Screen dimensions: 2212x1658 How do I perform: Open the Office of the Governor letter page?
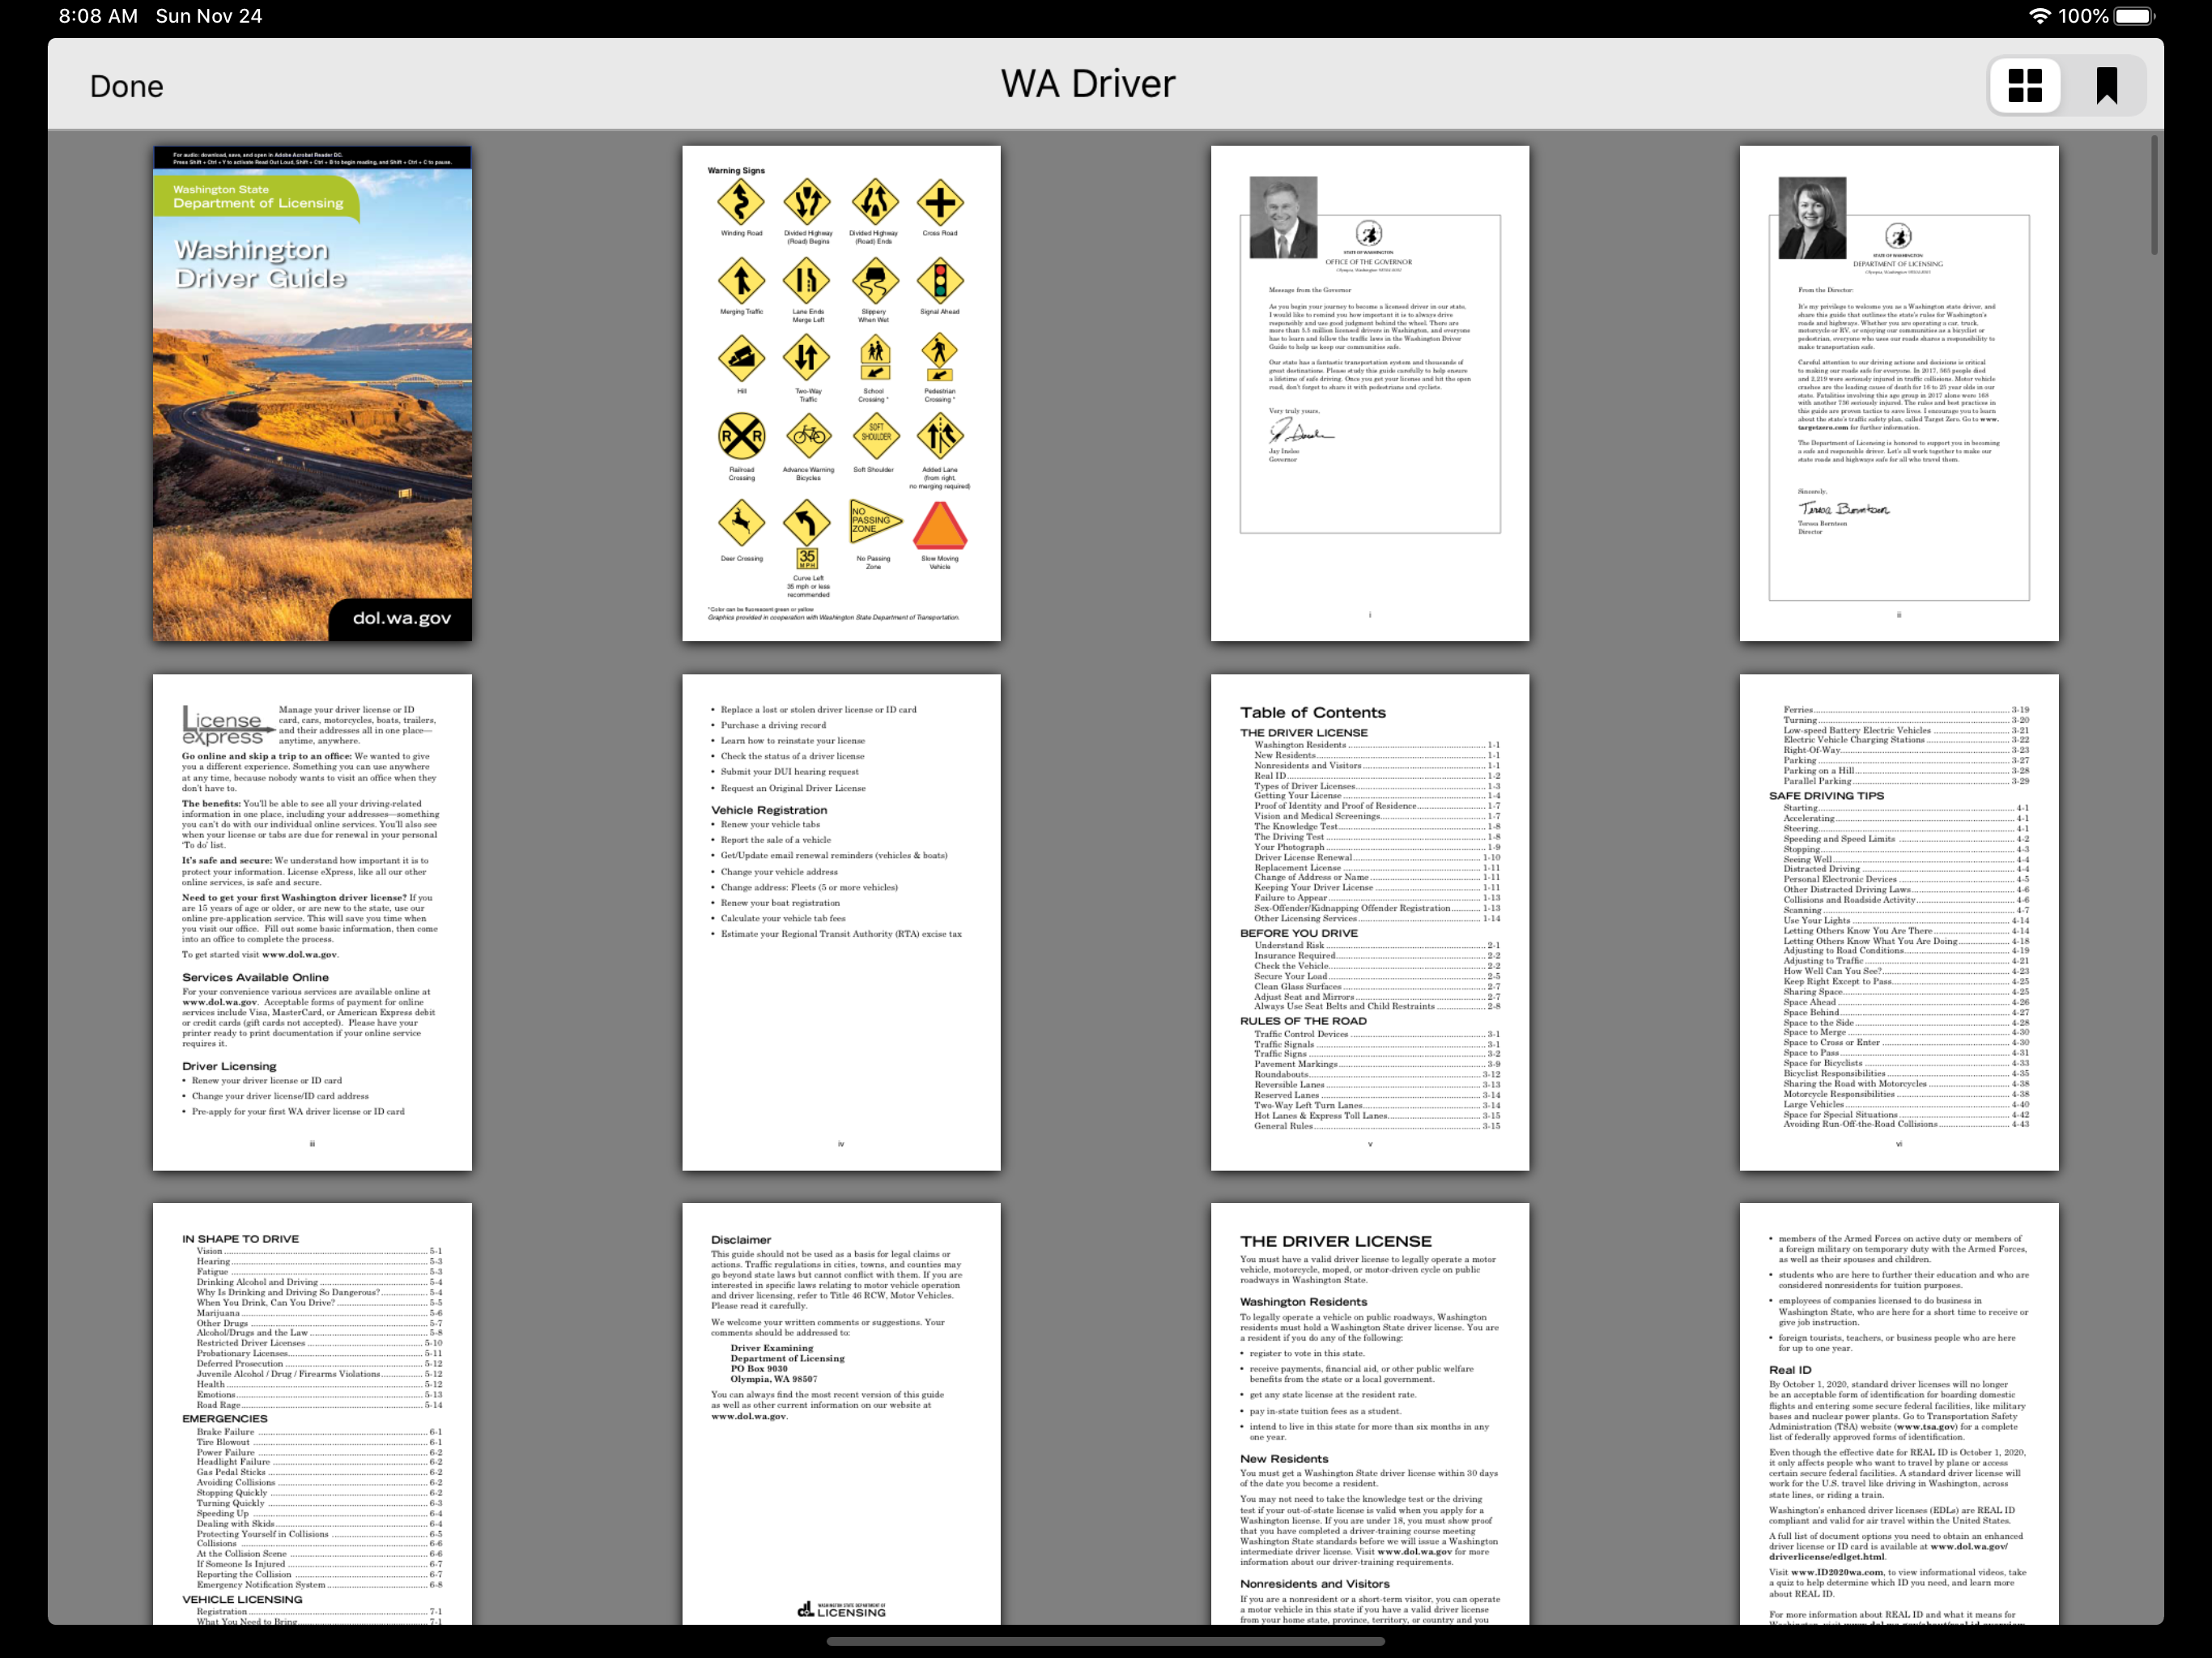[x=1370, y=393]
